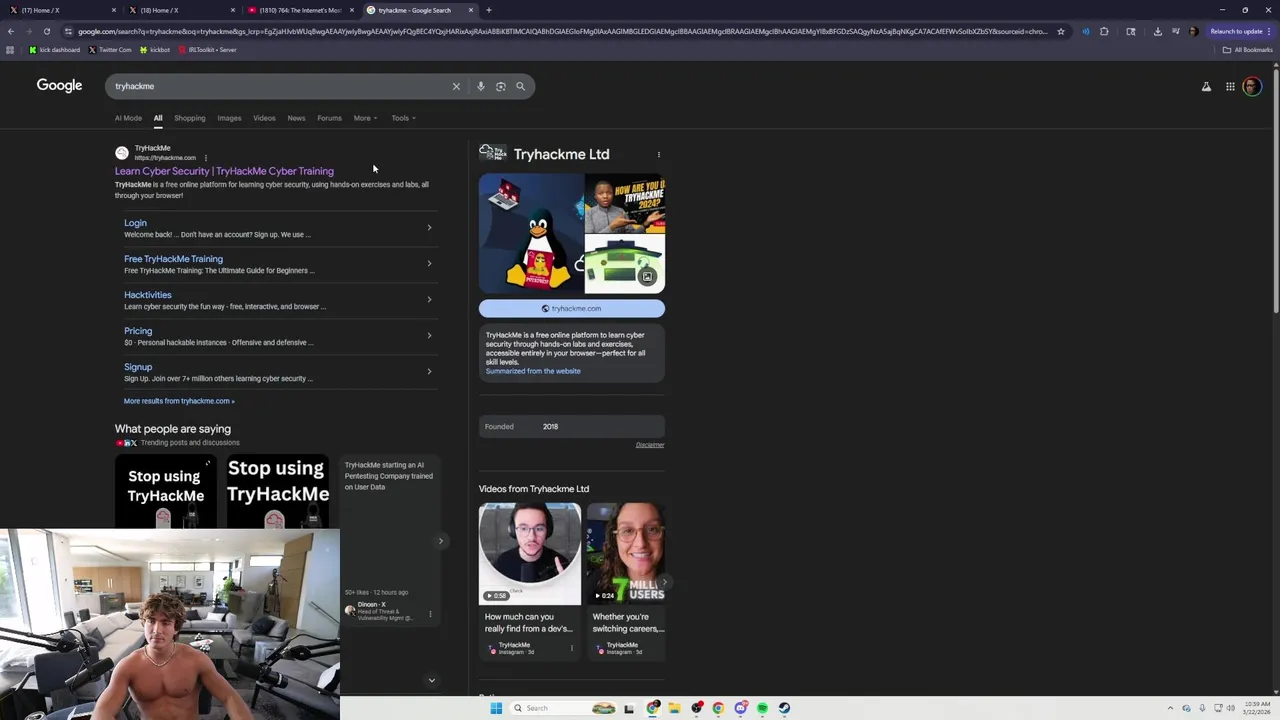Open Windows Start menu
The height and width of the screenshot is (720, 1280).
pyautogui.click(x=496, y=708)
